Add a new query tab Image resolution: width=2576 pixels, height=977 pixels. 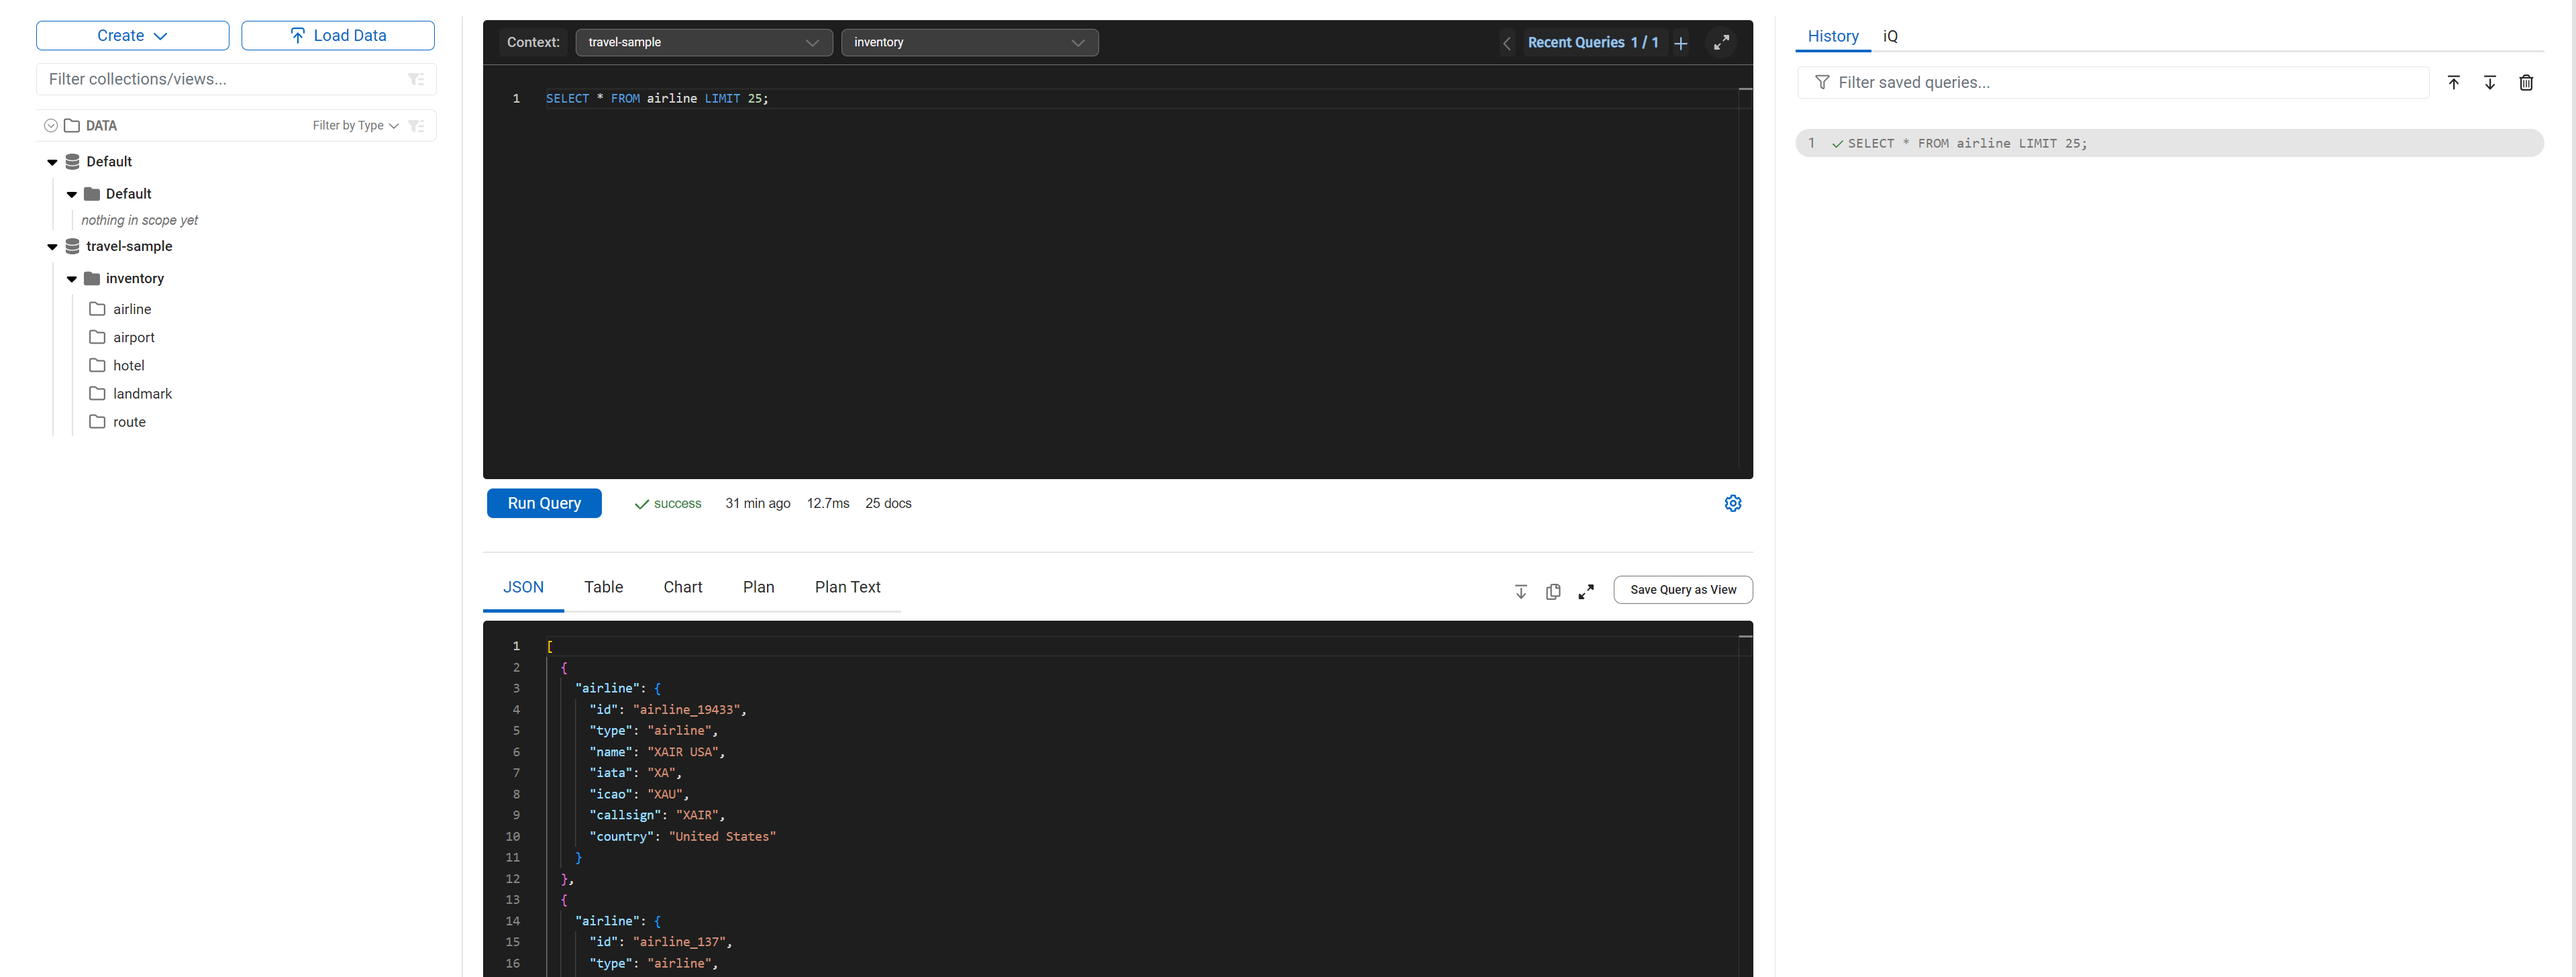click(1680, 43)
